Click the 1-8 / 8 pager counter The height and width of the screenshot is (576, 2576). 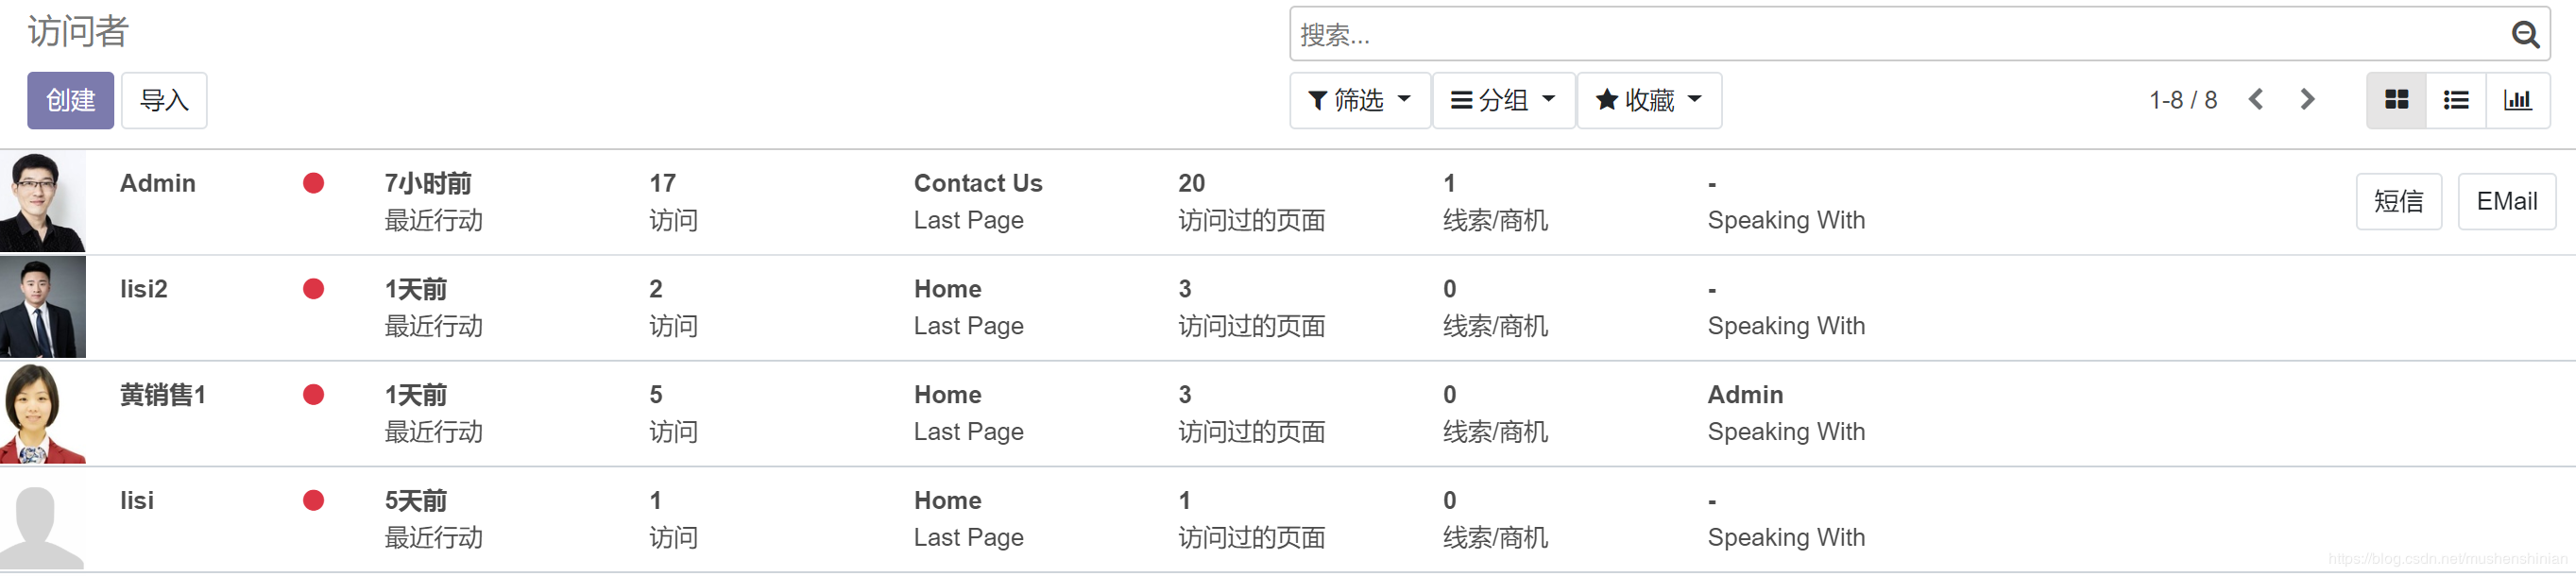pyautogui.click(x=2183, y=100)
